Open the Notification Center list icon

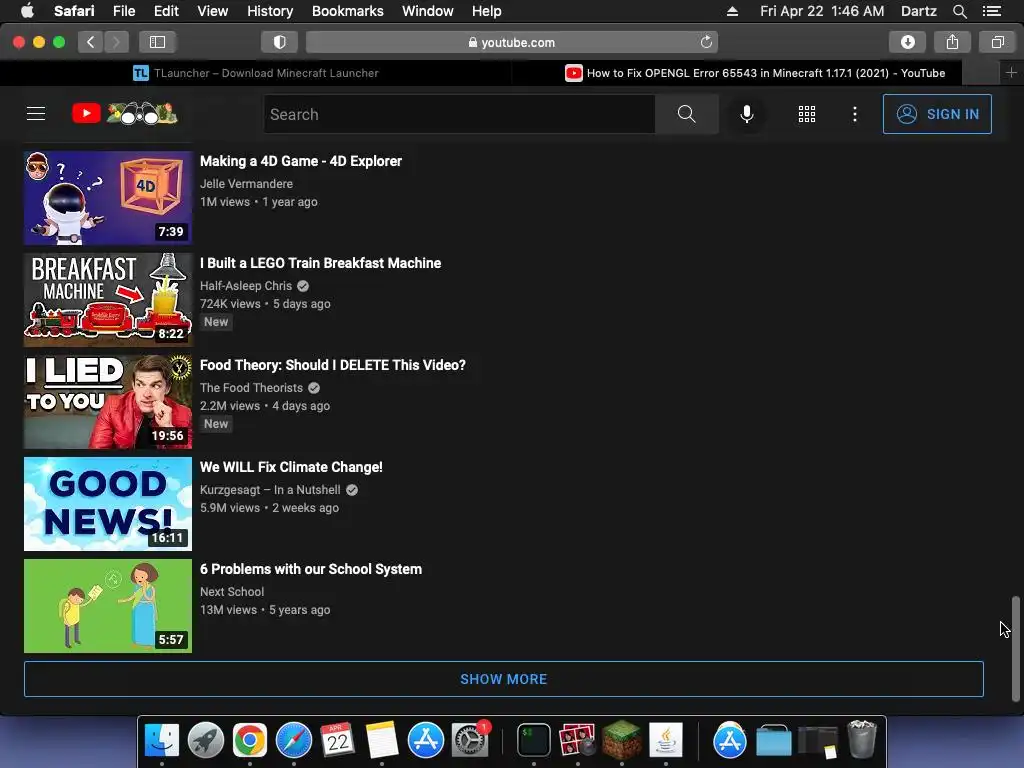coord(991,11)
